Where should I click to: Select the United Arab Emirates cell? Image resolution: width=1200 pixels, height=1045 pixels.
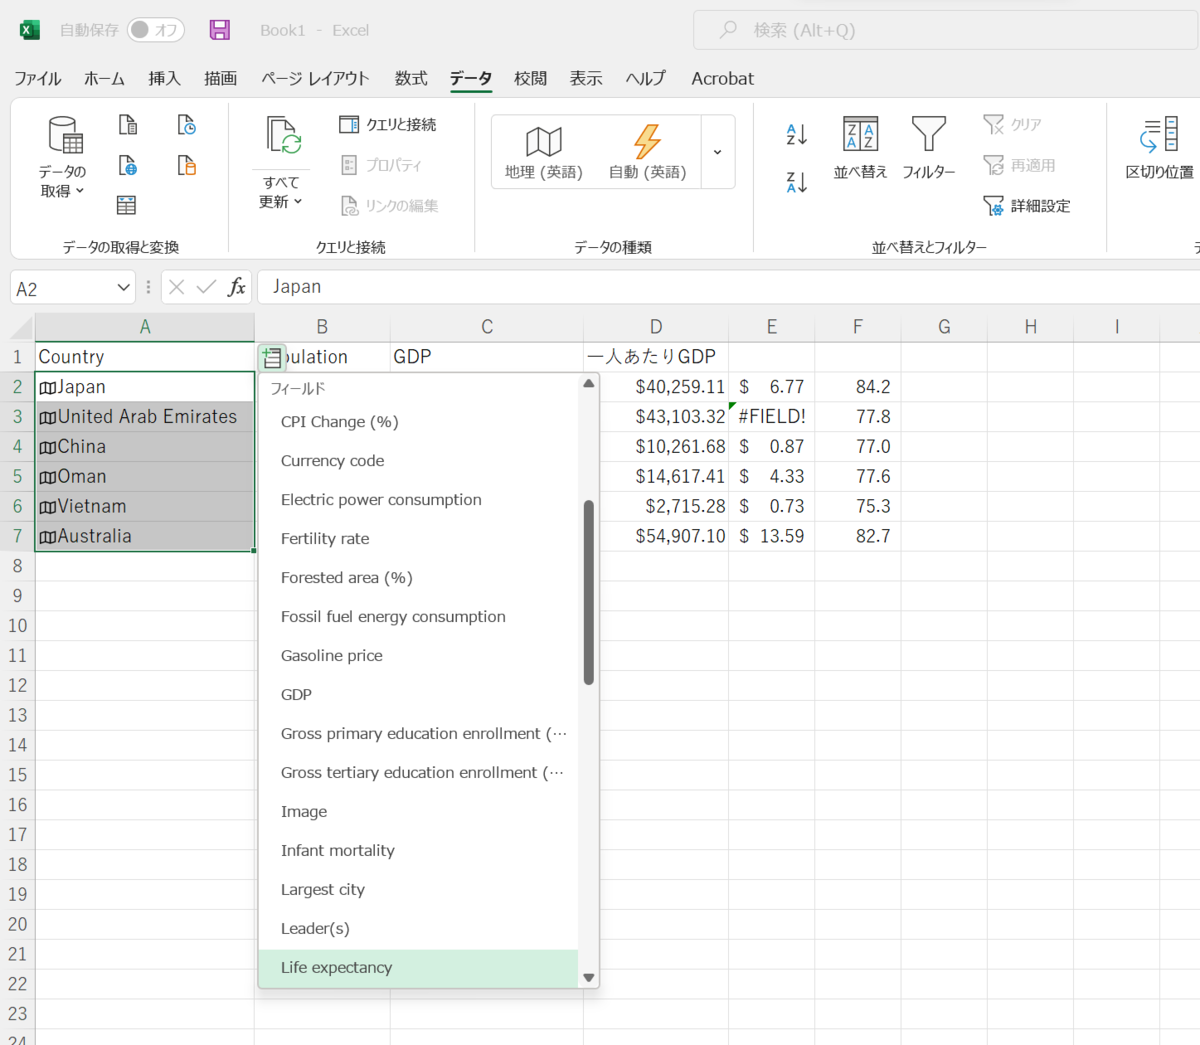(145, 417)
